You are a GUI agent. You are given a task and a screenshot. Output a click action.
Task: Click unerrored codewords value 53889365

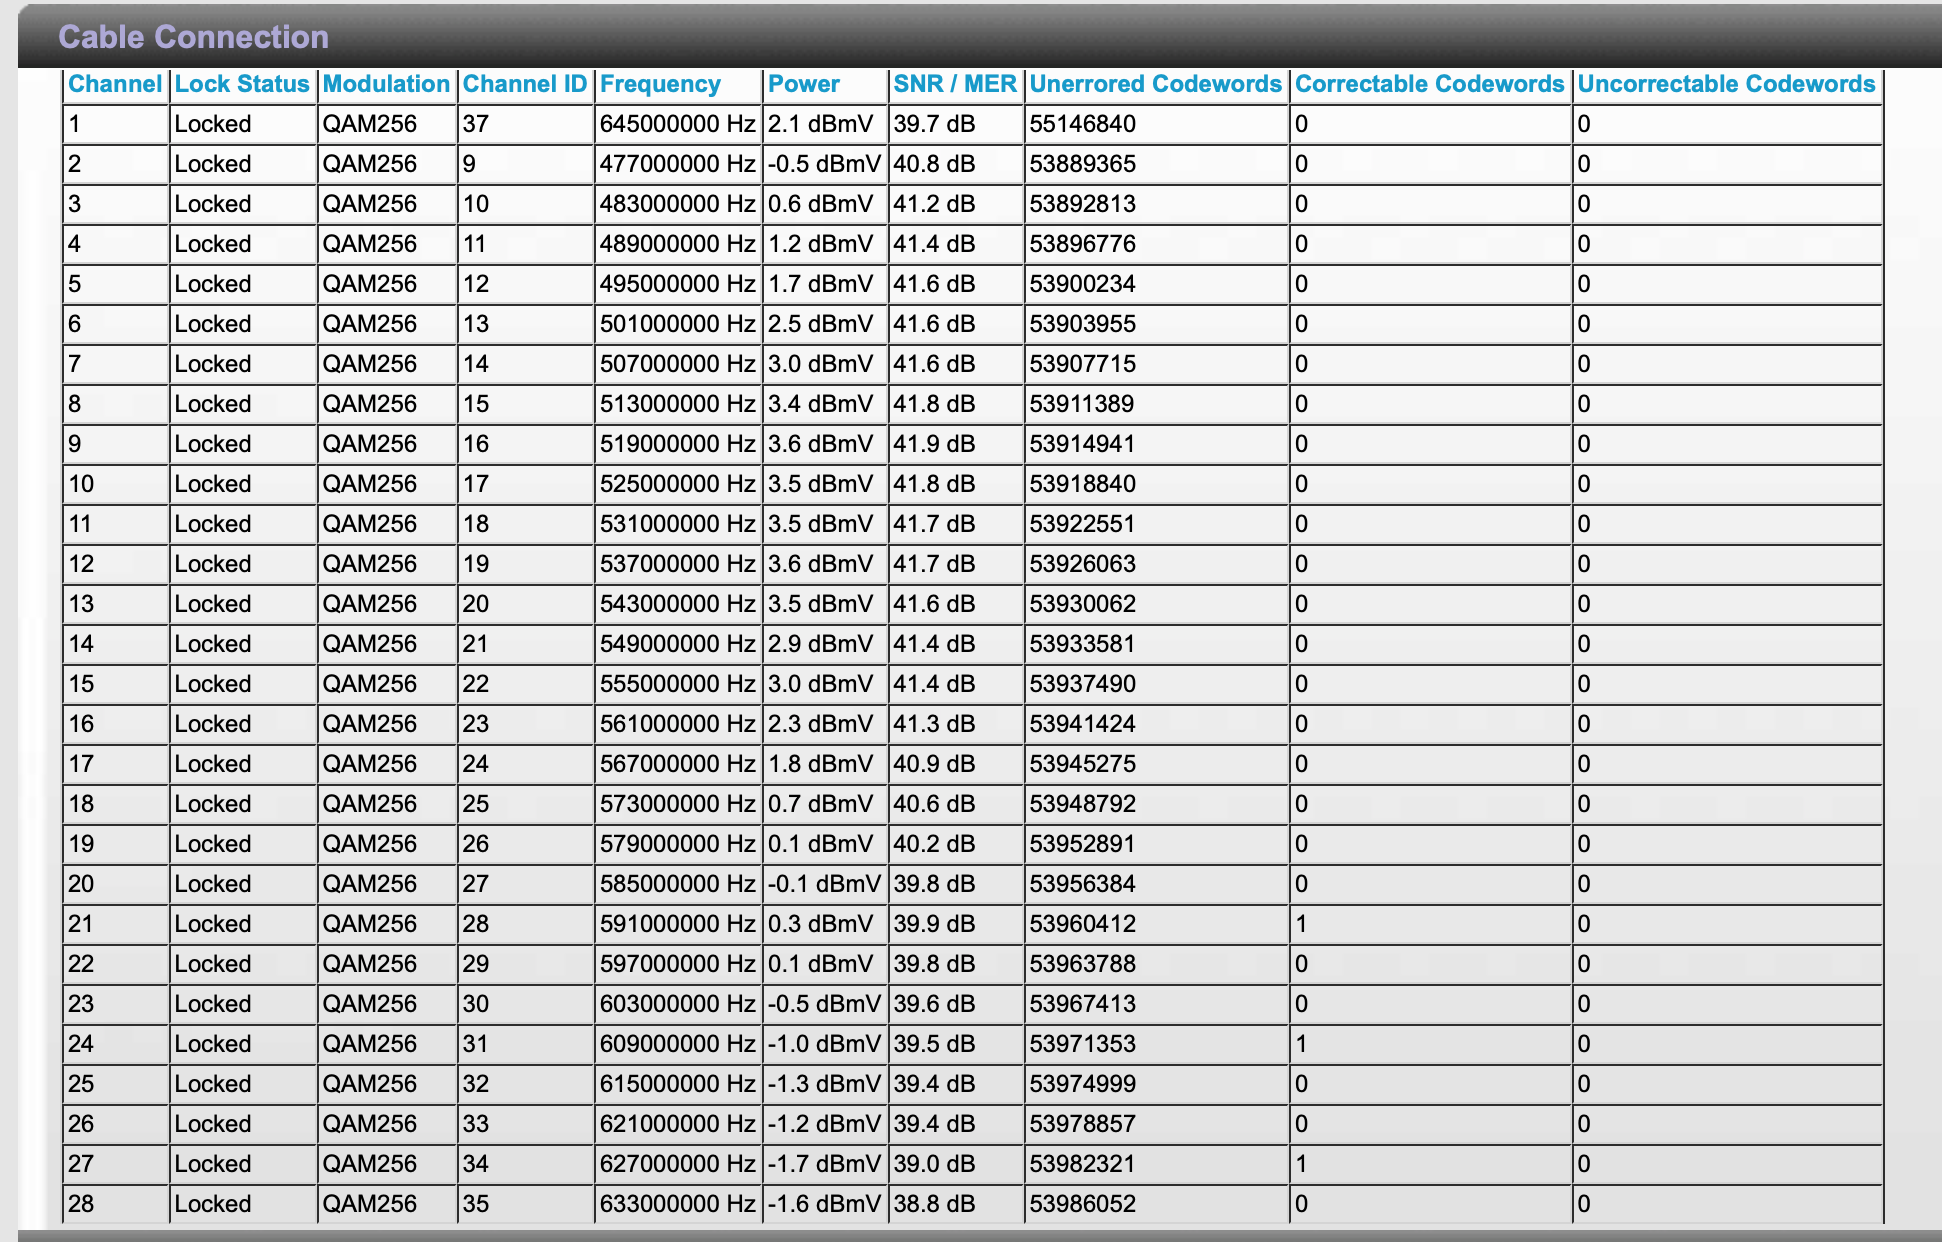[x=1083, y=164]
